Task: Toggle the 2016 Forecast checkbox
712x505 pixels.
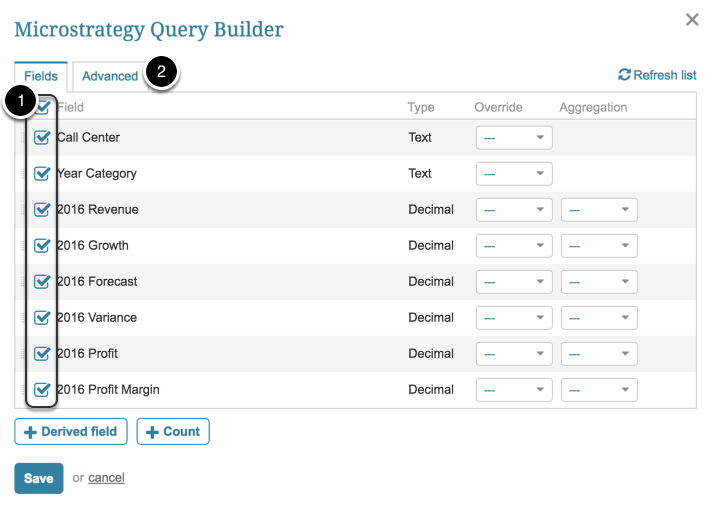Action: coord(42,281)
